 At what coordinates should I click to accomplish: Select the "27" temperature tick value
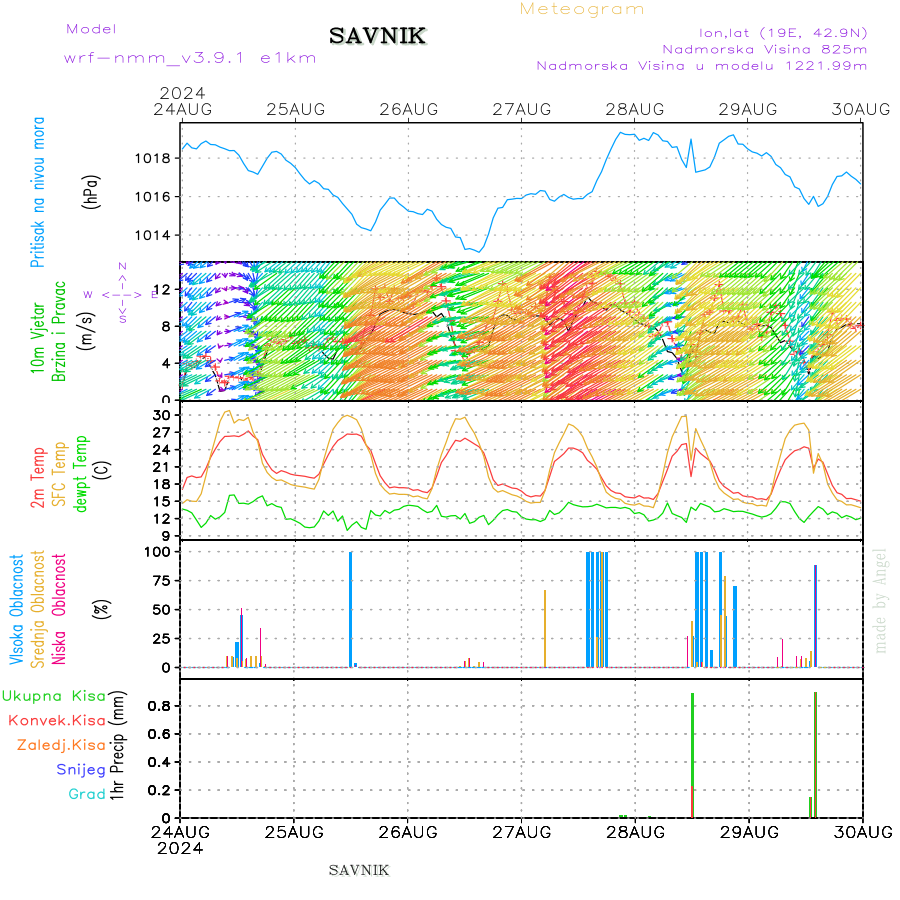click(x=161, y=432)
